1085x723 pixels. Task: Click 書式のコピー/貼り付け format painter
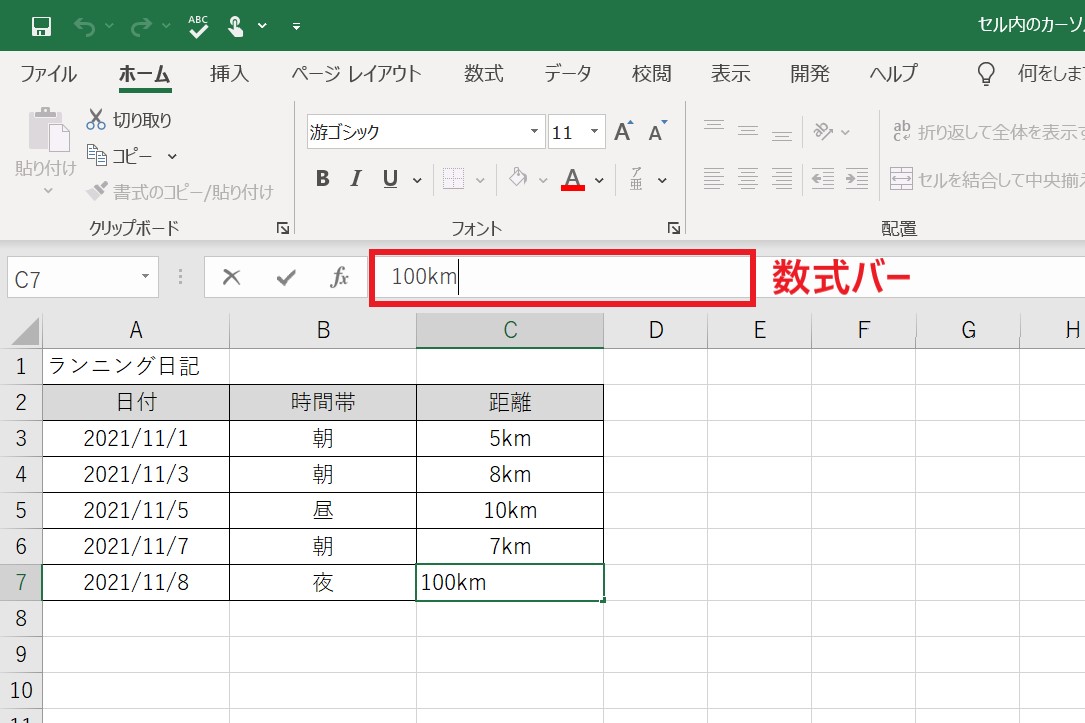coord(179,192)
